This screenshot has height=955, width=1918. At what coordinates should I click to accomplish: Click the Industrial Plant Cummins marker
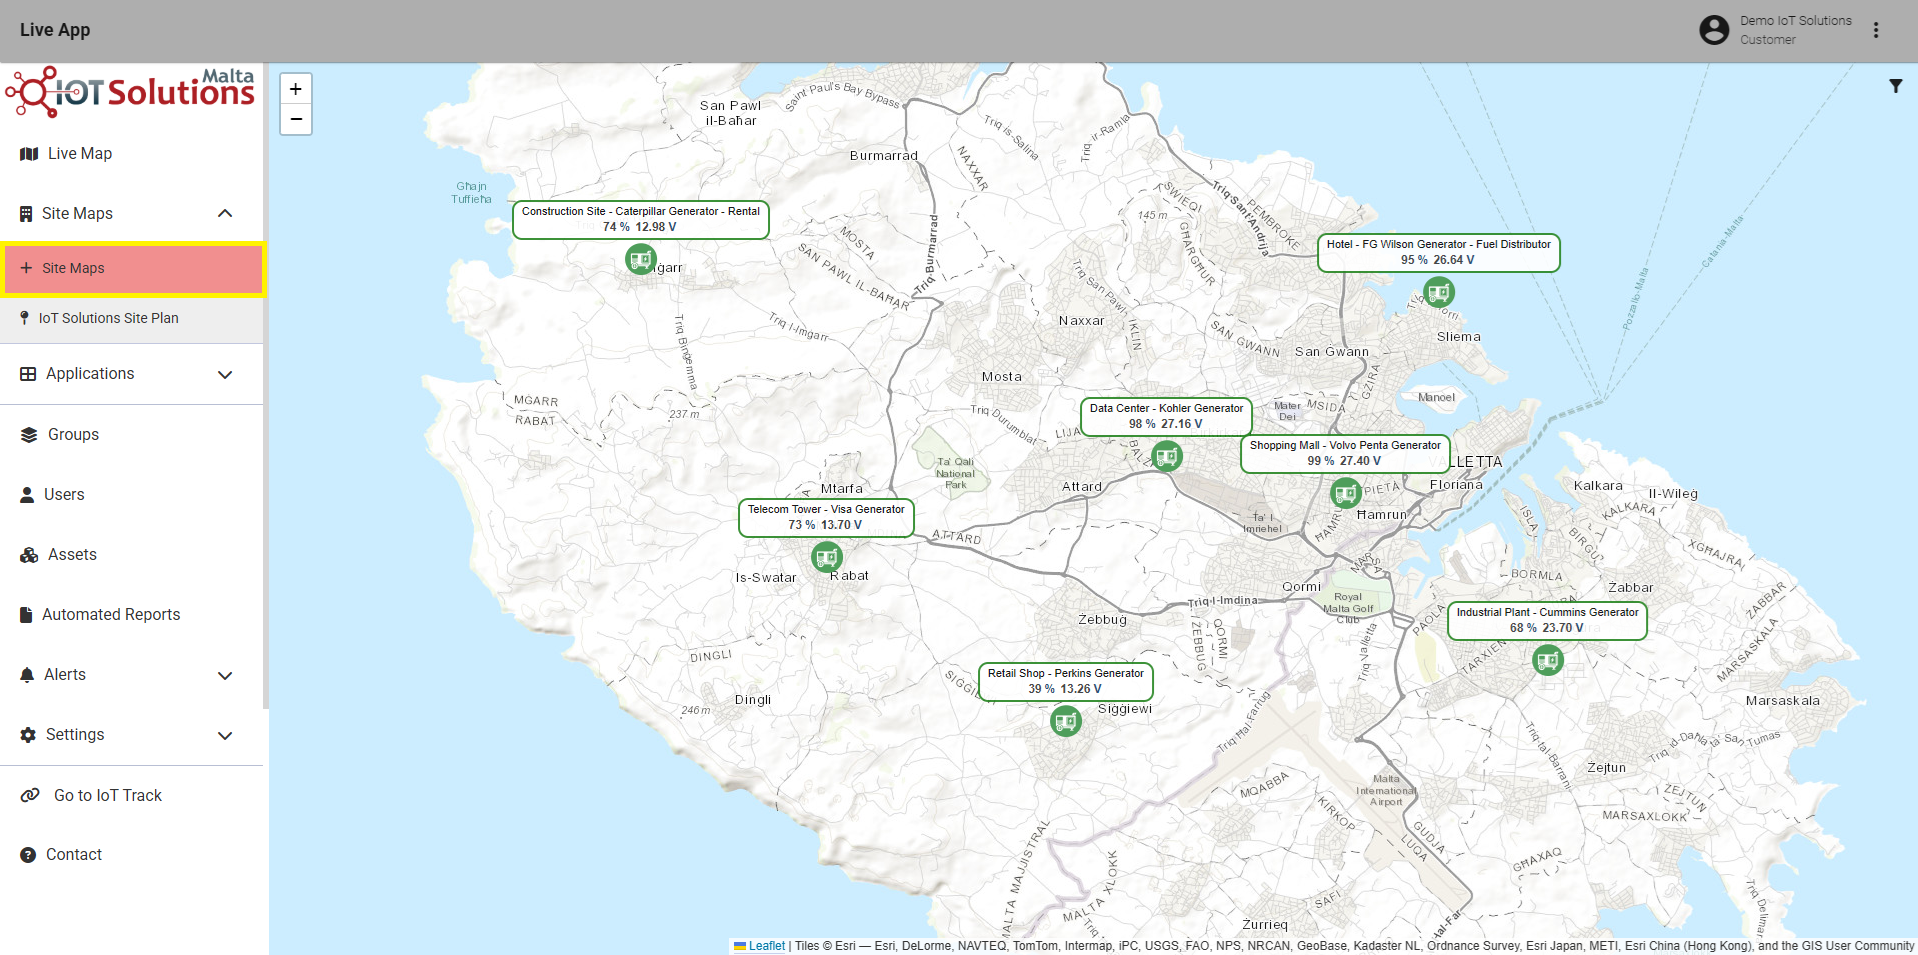pyautogui.click(x=1548, y=660)
